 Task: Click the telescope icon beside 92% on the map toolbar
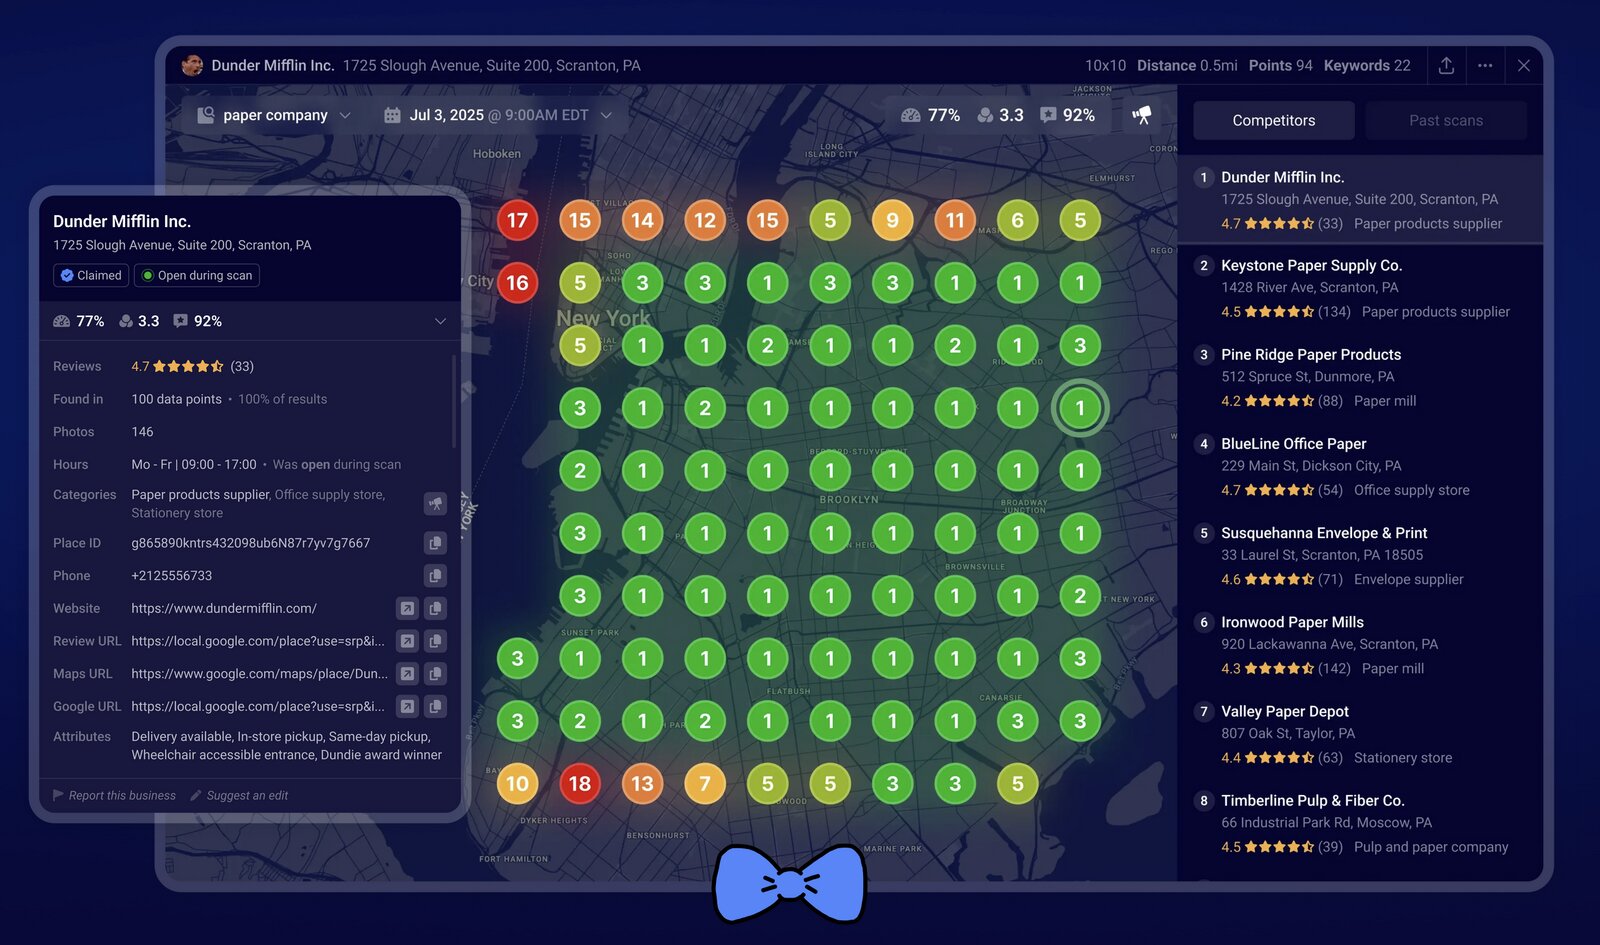[x=1142, y=115]
